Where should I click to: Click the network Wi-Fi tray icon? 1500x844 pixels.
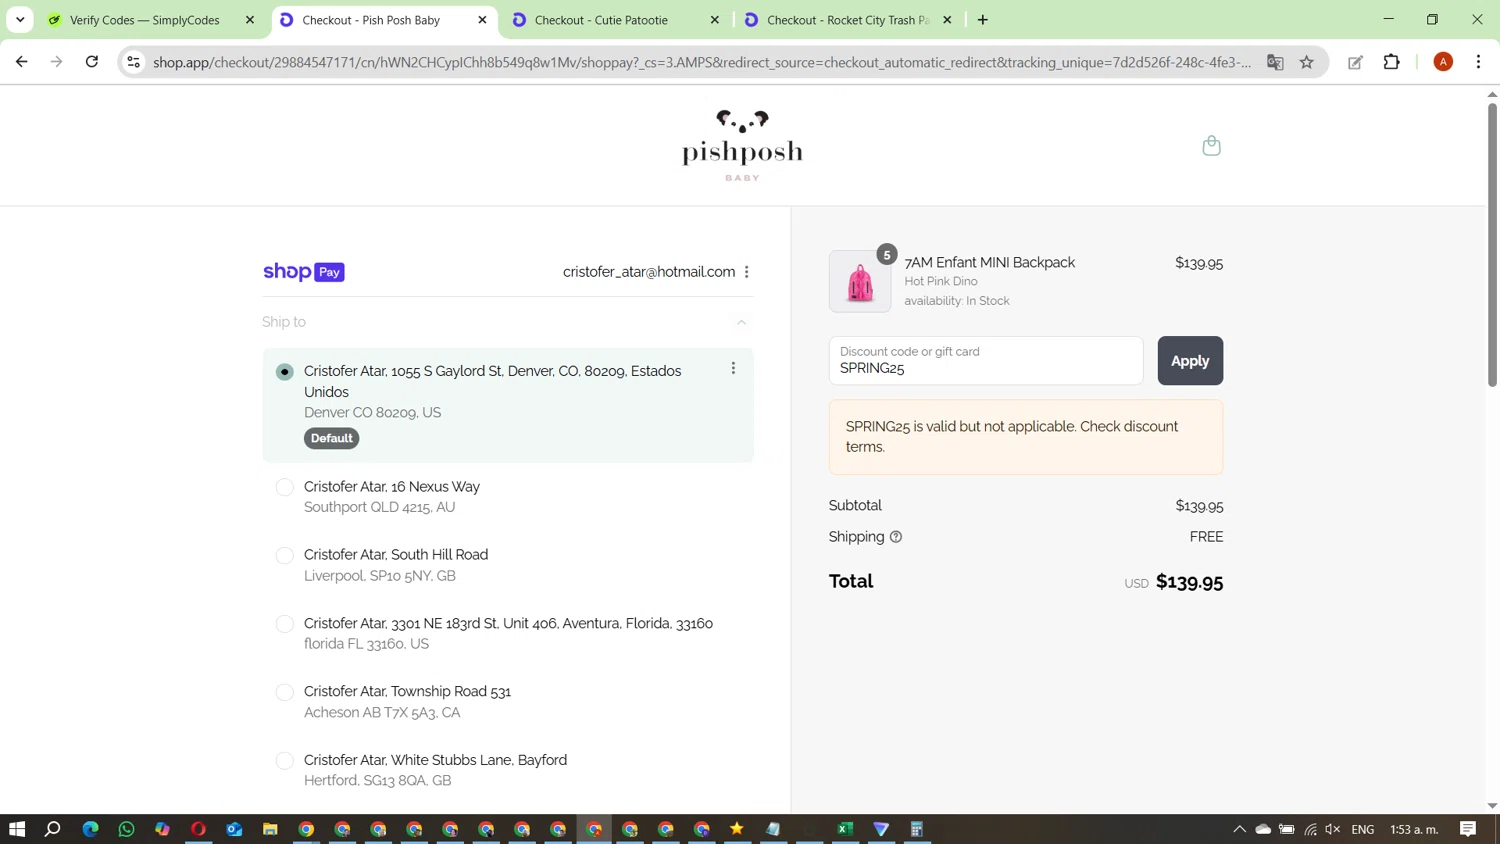tap(1310, 829)
